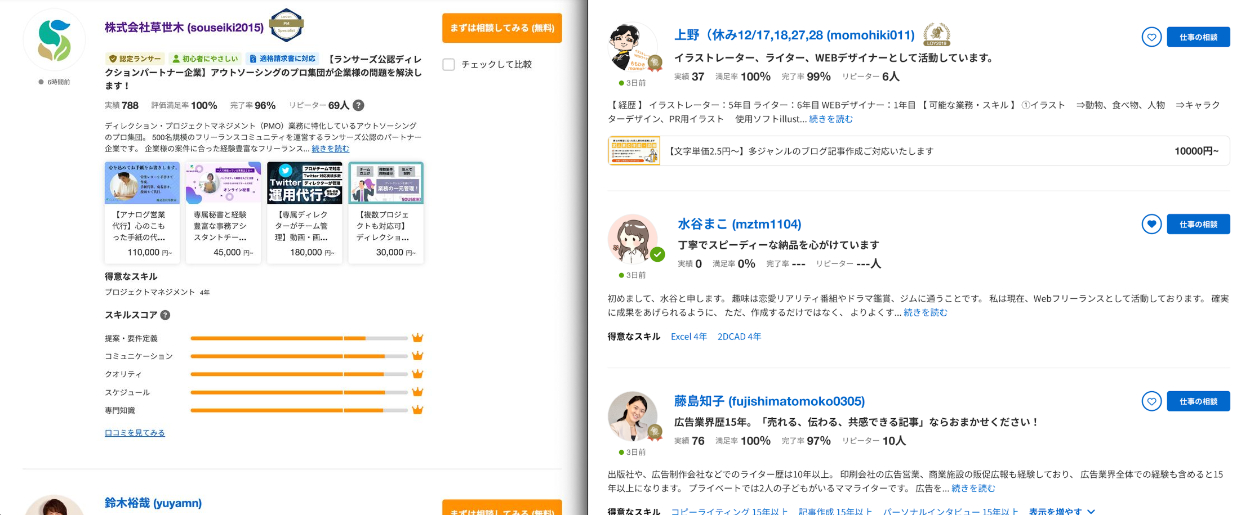The width and height of the screenshot is (1250, 515).
Task: Open the 口コミを見てみる link
Action: [x=135, y=433]
